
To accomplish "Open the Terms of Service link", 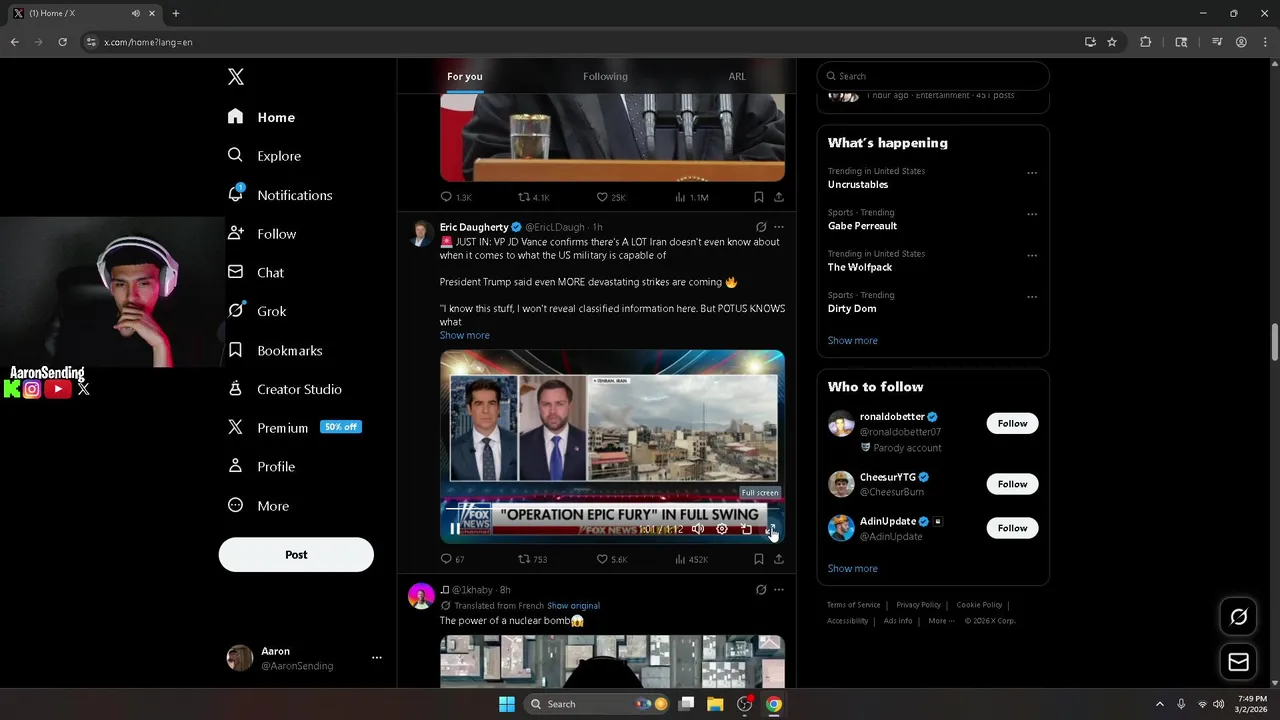I will pyautogui.click(x=854, y=605).
